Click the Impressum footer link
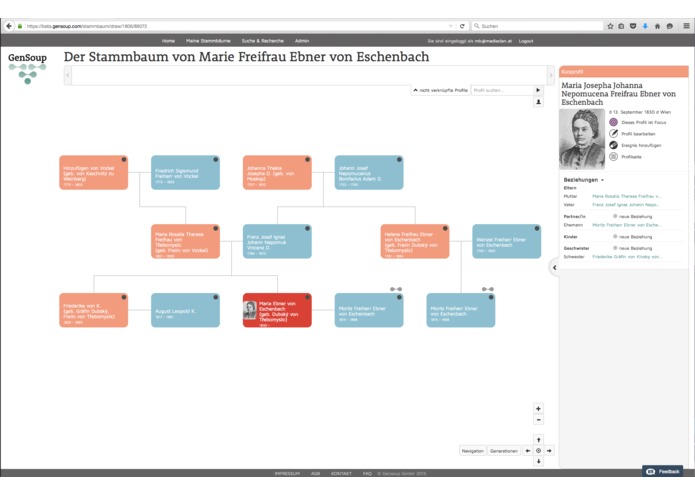Image resolution: width=695 pixels, height=494 pixels. tap(287, 474)
